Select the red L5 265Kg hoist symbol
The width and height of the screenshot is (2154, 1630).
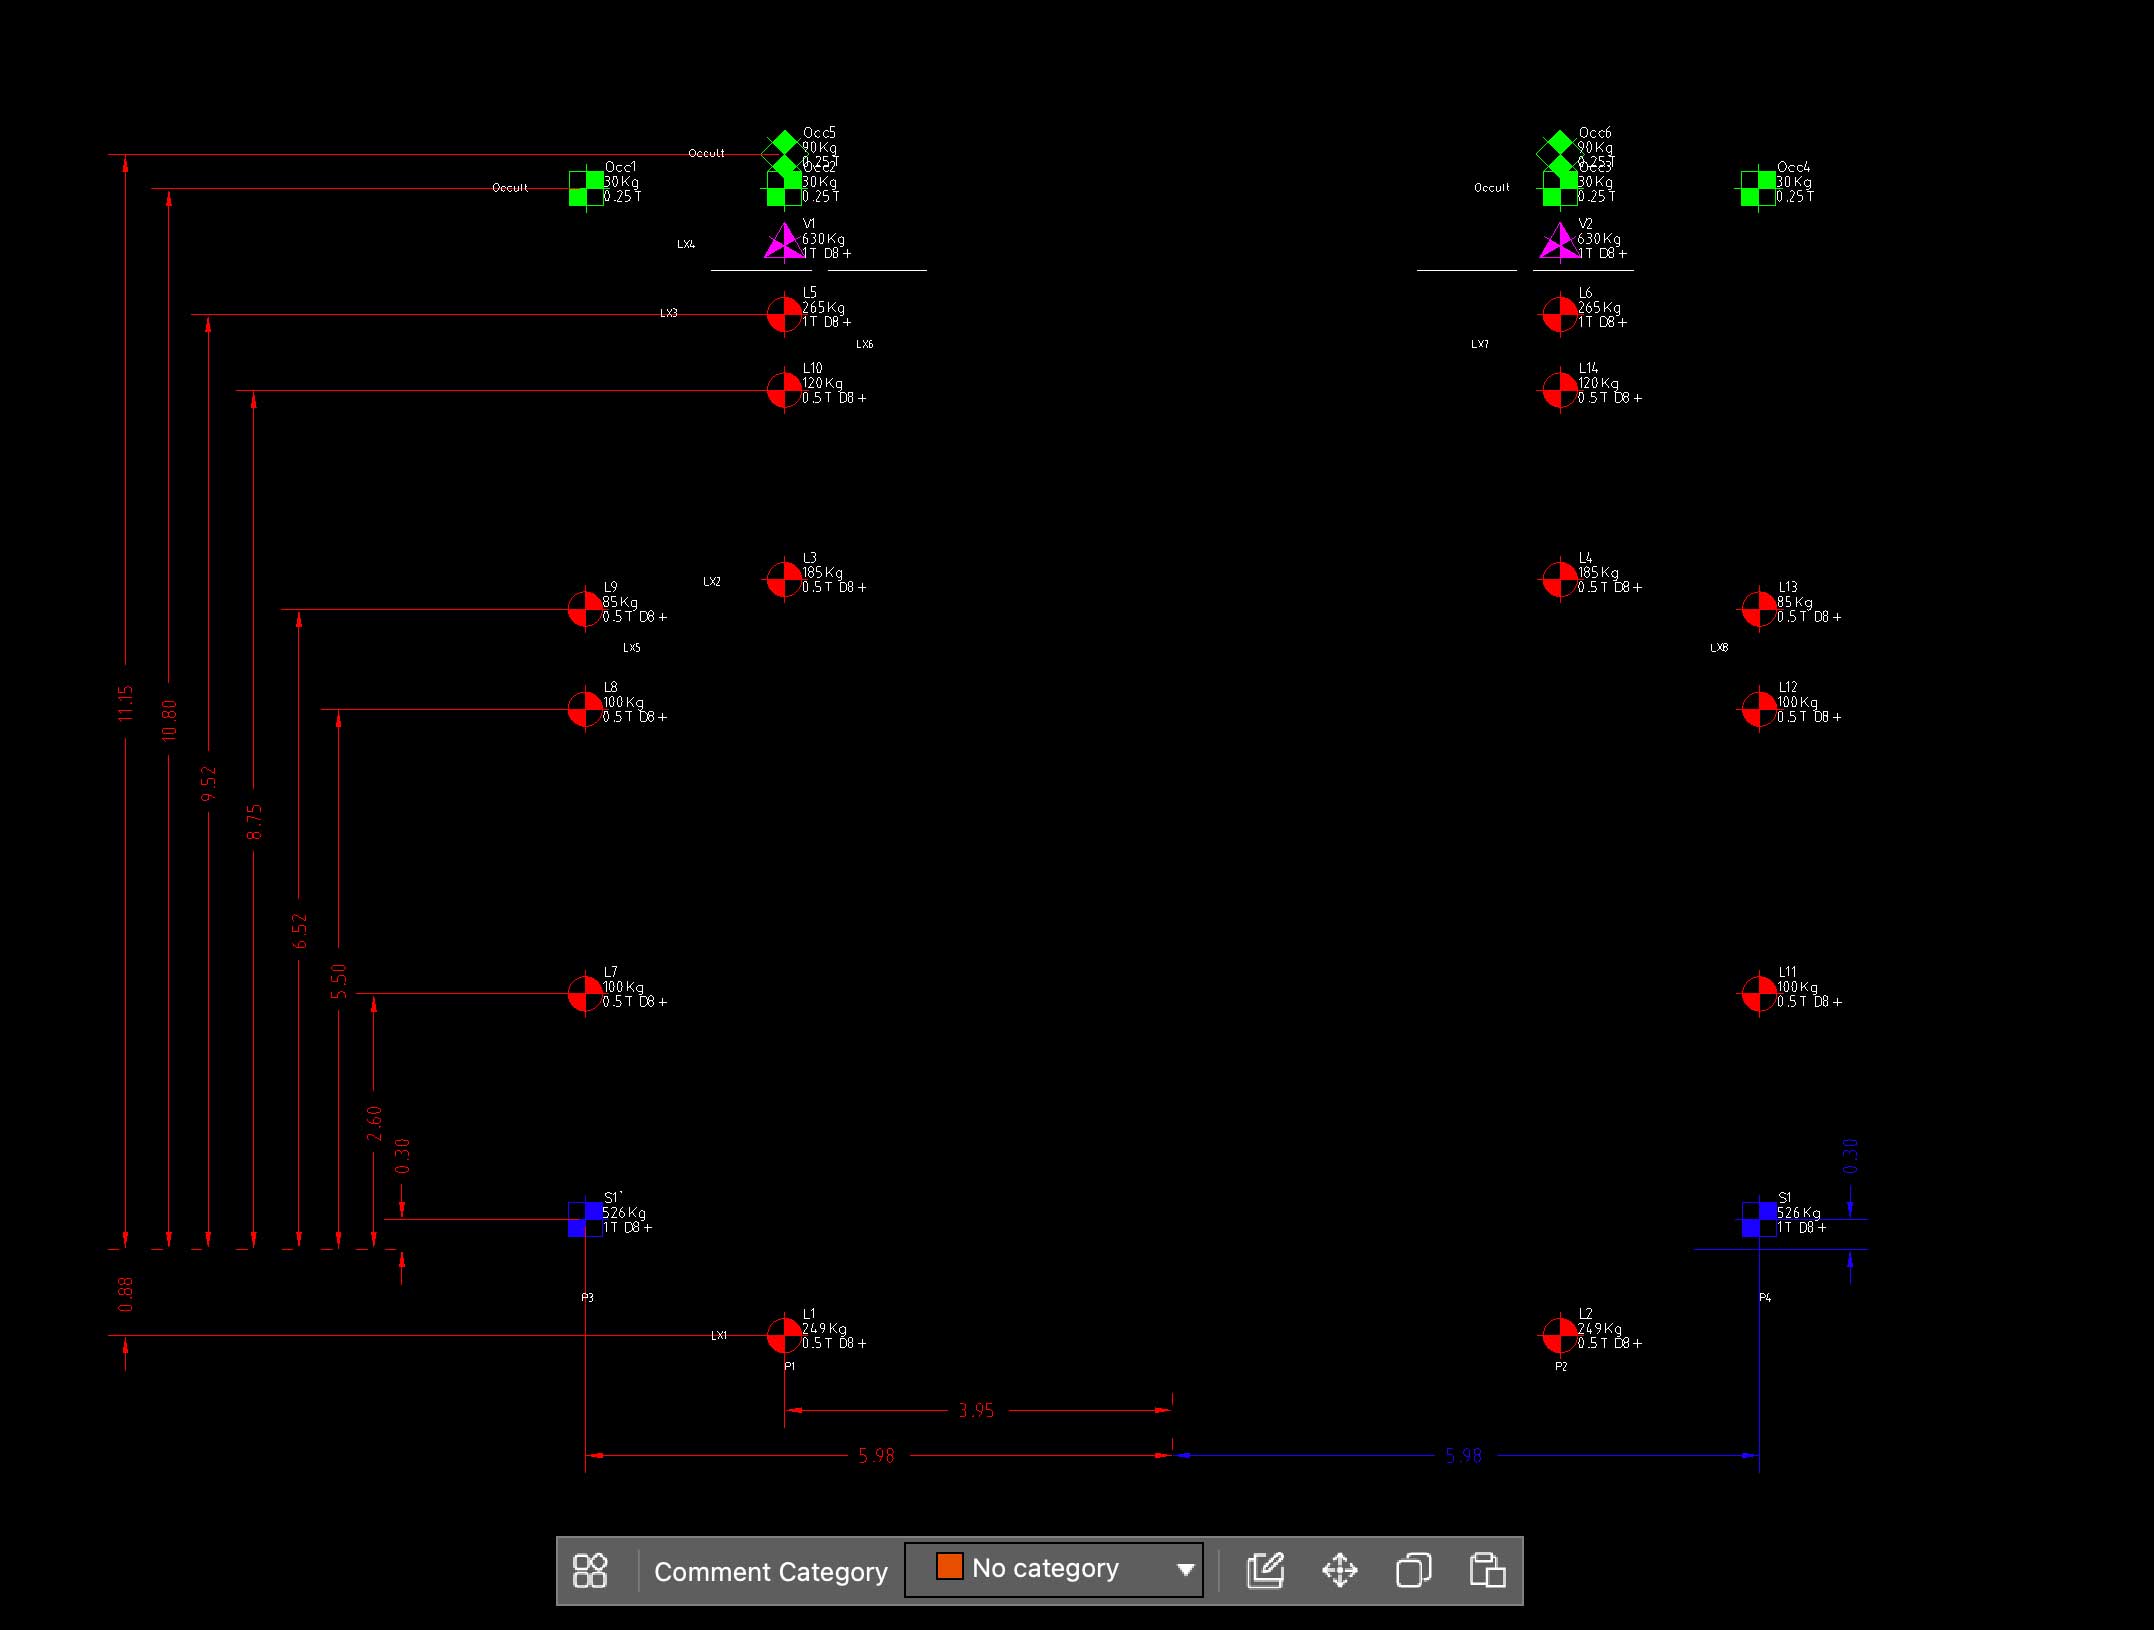pyautogui.click(x=784, y=314)
